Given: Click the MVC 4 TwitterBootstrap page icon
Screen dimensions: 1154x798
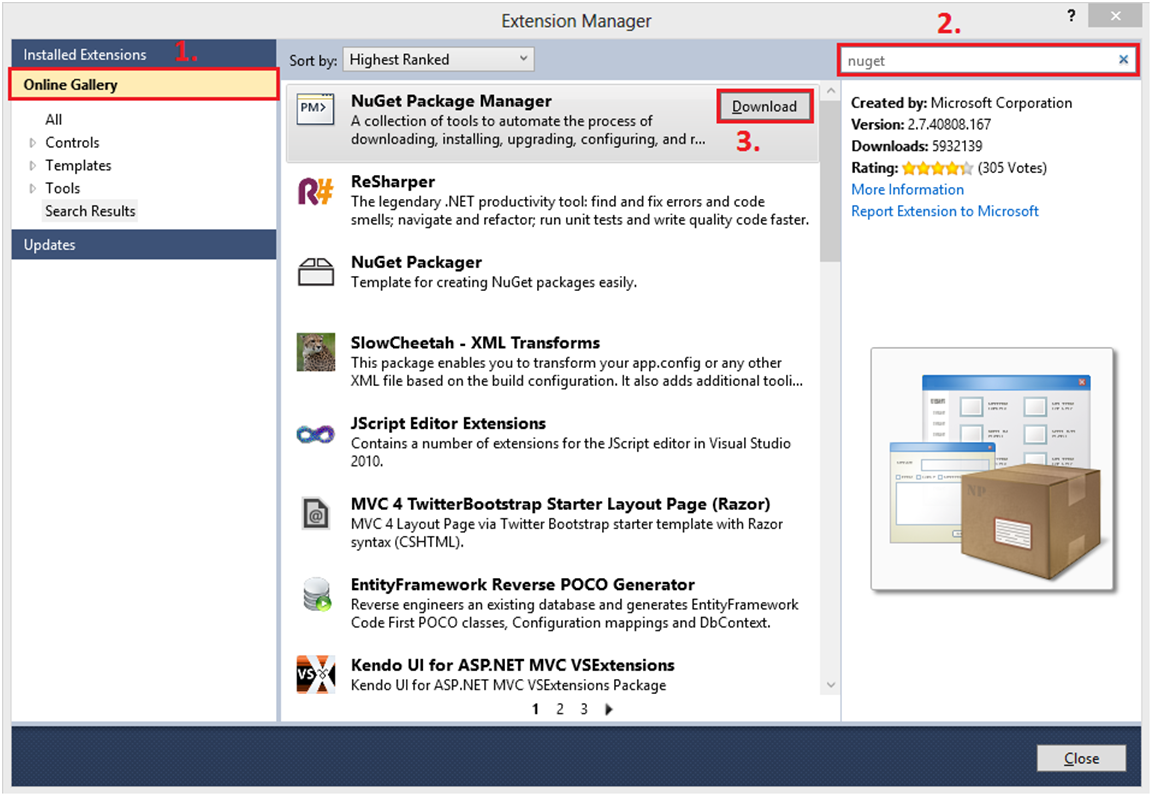Looking at the screenshot, I should [x=316, y=513].
